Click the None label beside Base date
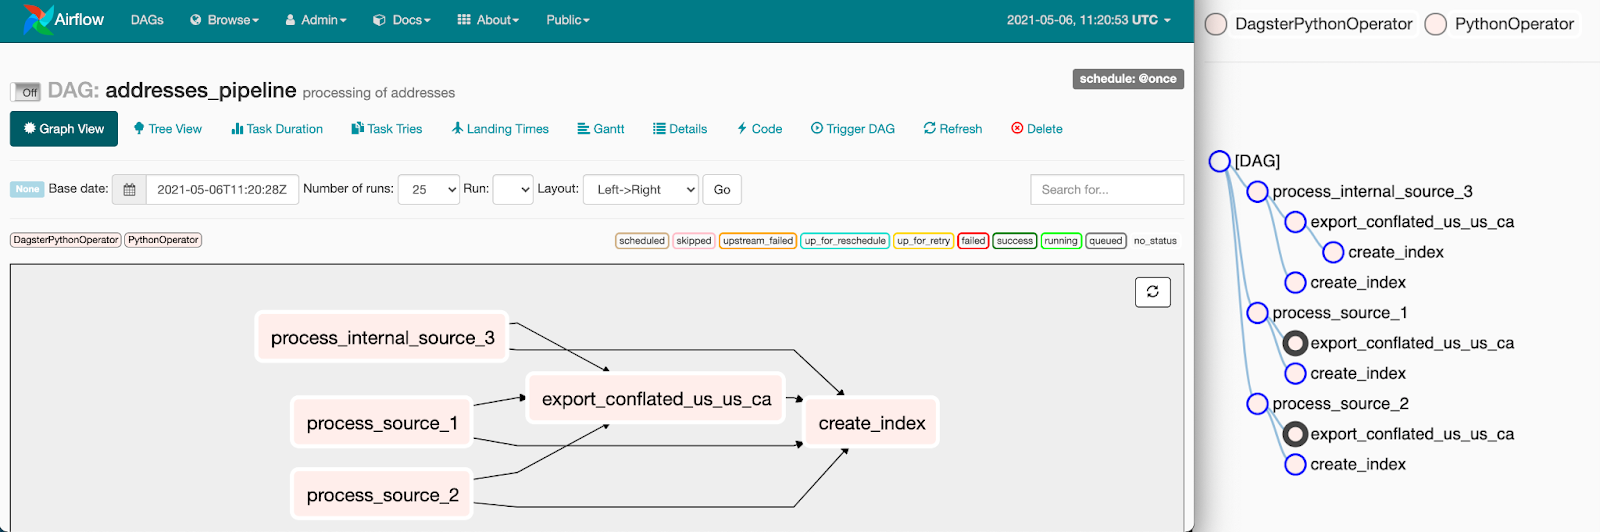 [27, 189]
